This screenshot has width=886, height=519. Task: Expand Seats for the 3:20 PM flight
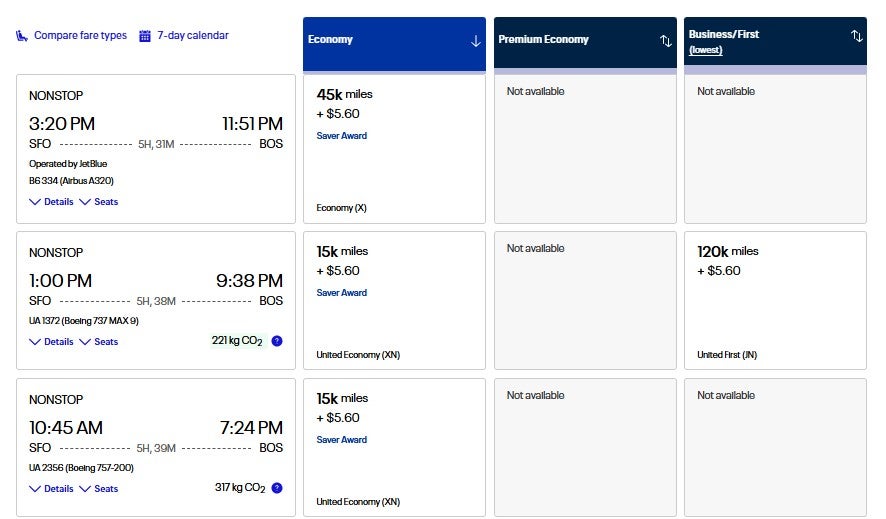(99, 202)
